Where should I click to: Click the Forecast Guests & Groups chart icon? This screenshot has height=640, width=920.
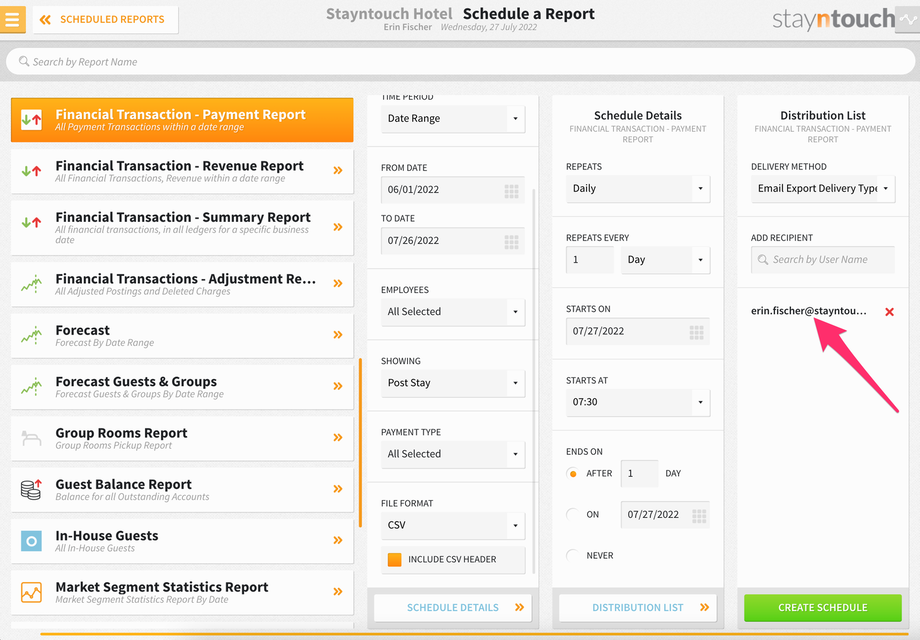click(x=31, y=387)
